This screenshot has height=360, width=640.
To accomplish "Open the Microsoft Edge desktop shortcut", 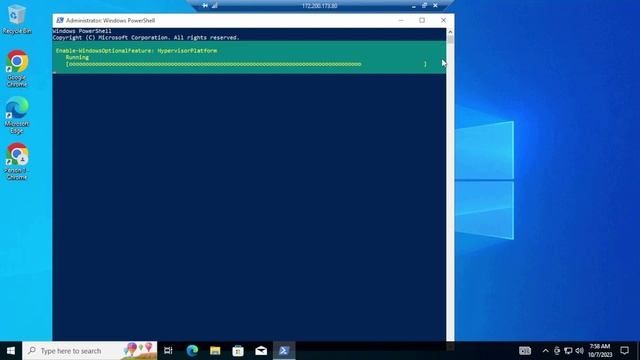I will point(17,115).
